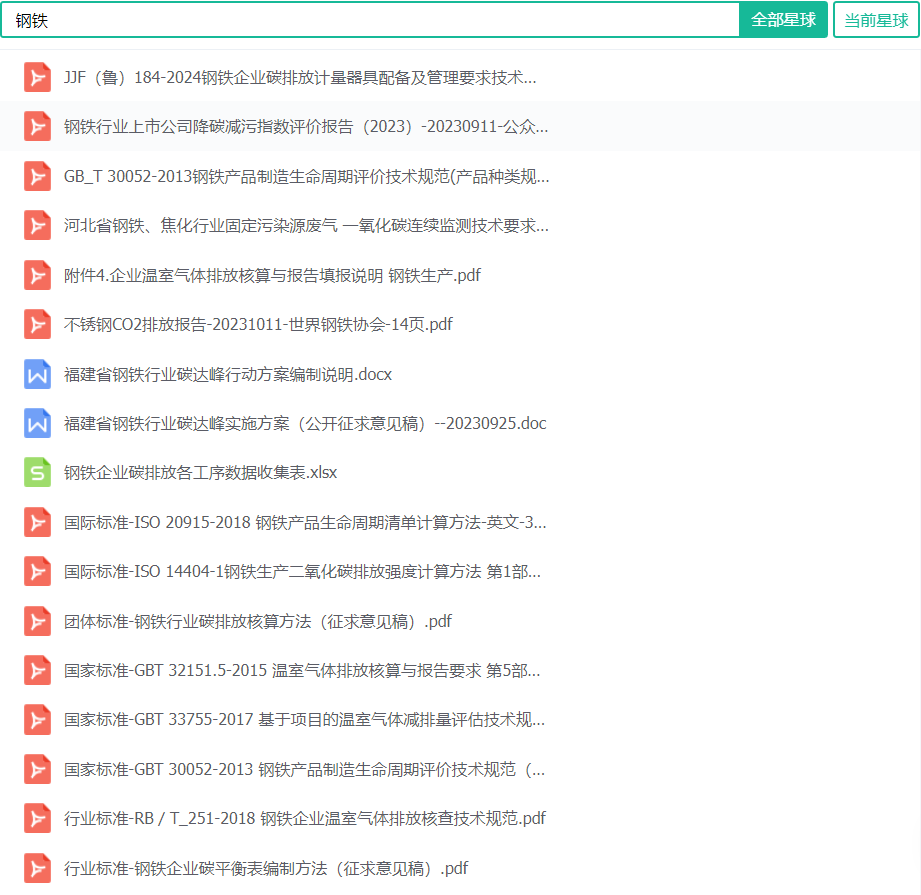This screenshot has width=921, height=895.
Task: Open 不锈钢CO2排放报告-20231011-世界钢铁协会-14页.pdf
Action: click(x=258, y=325)
